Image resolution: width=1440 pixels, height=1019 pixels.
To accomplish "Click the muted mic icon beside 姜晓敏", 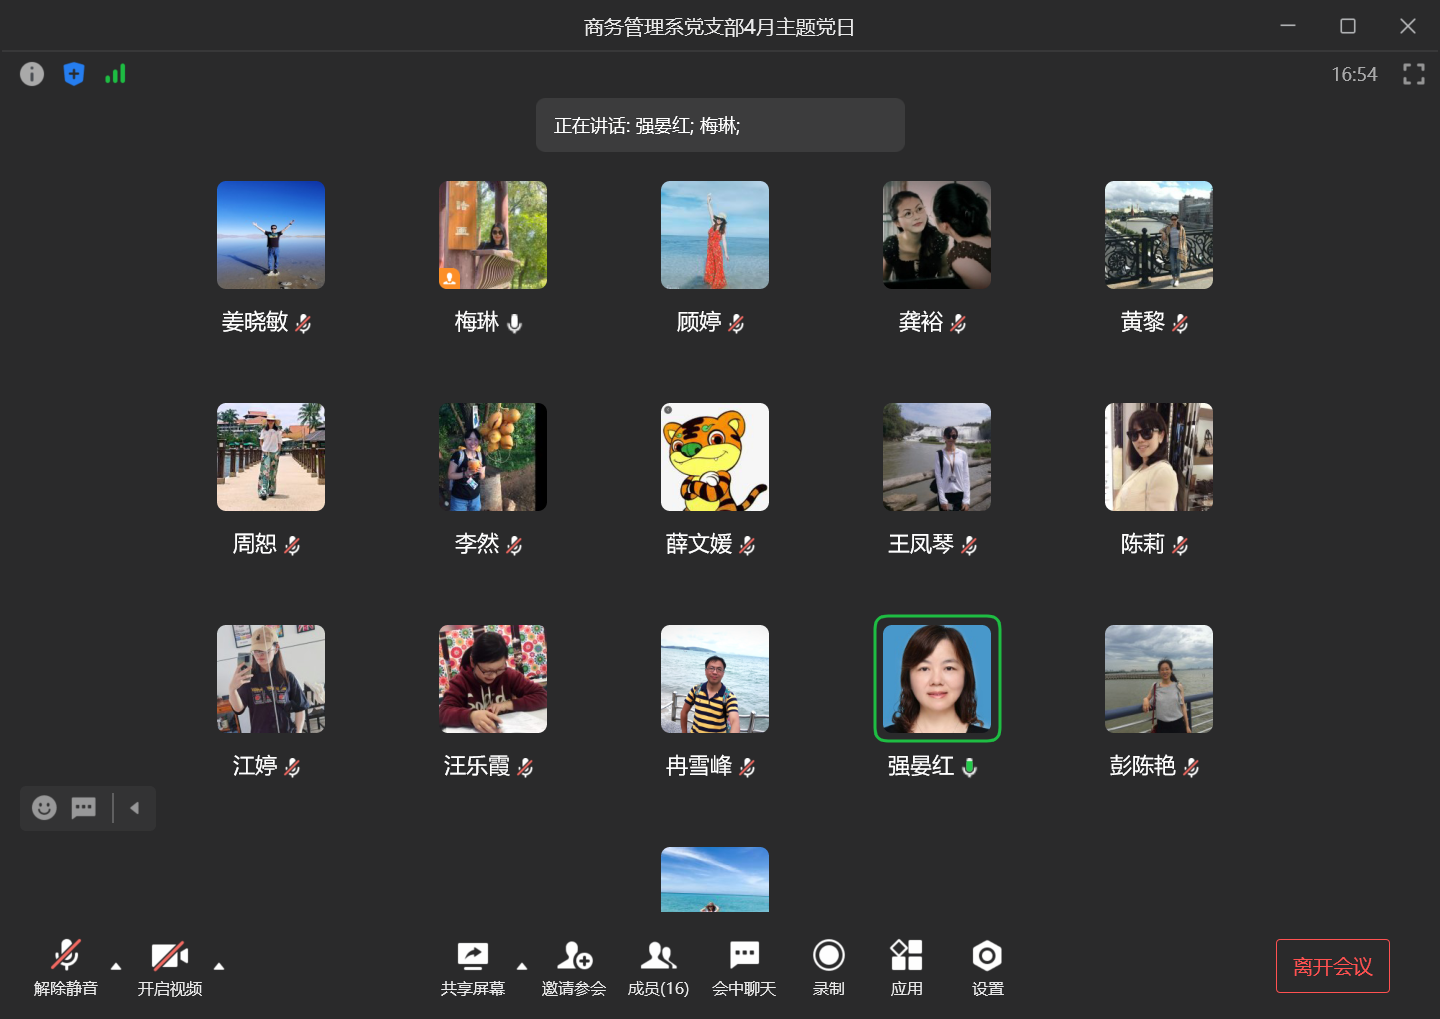I will pyautogui.click(x=303, y=323).
